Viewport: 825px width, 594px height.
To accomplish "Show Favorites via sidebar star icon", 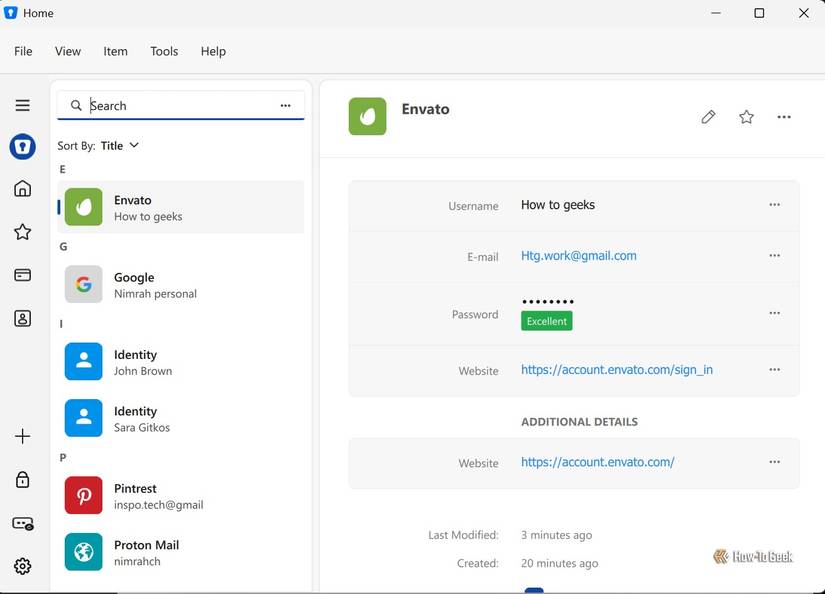I will tap(22, 231).
